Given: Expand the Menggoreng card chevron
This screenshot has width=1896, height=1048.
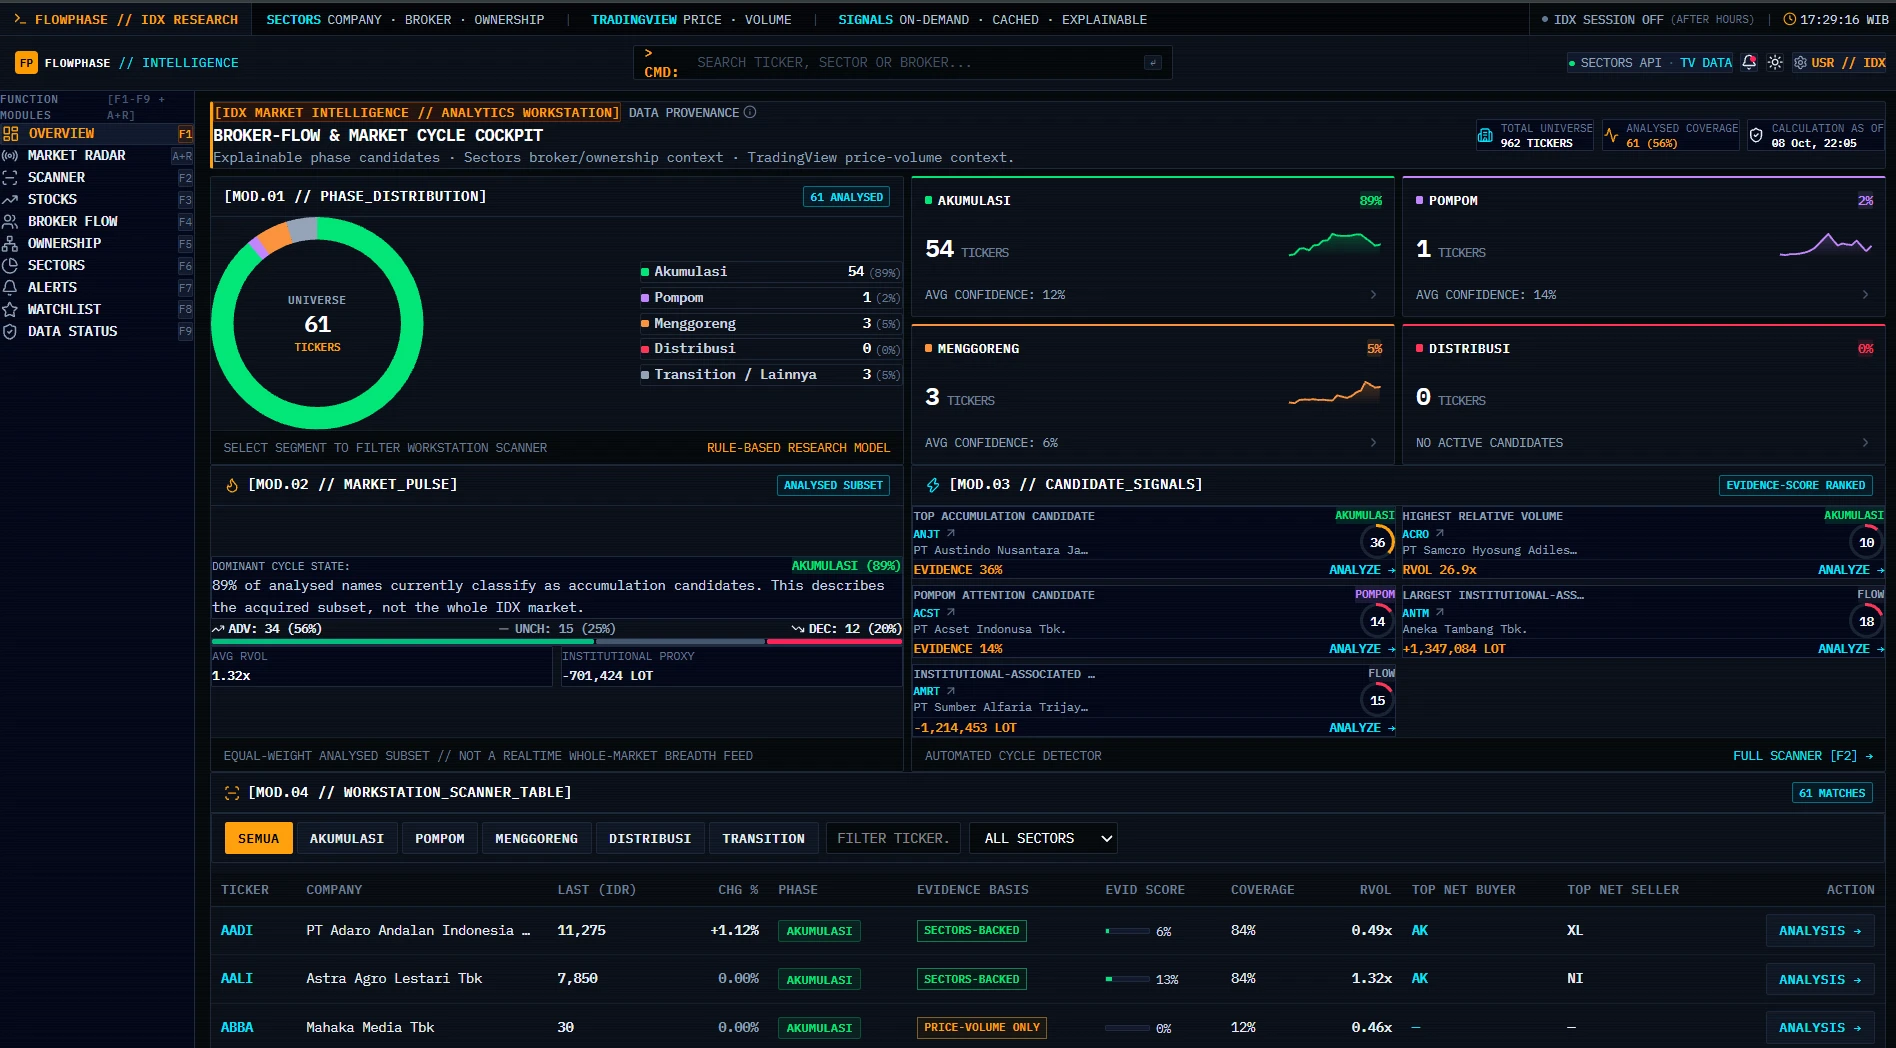Looking at the screenshot, I should click(x=1373, y=442).
